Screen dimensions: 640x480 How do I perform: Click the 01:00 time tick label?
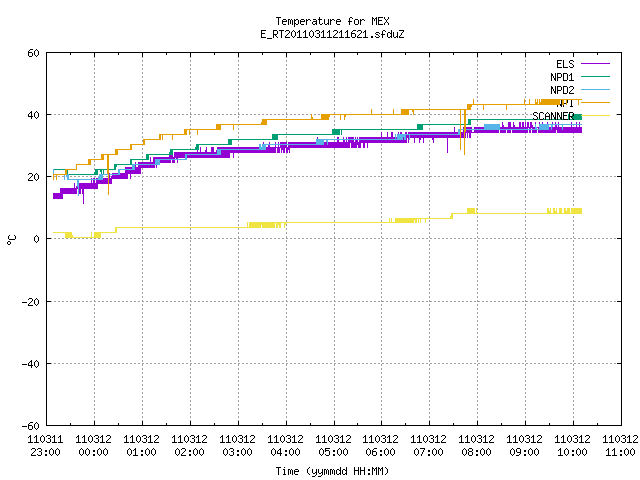(x=141, y=453)
